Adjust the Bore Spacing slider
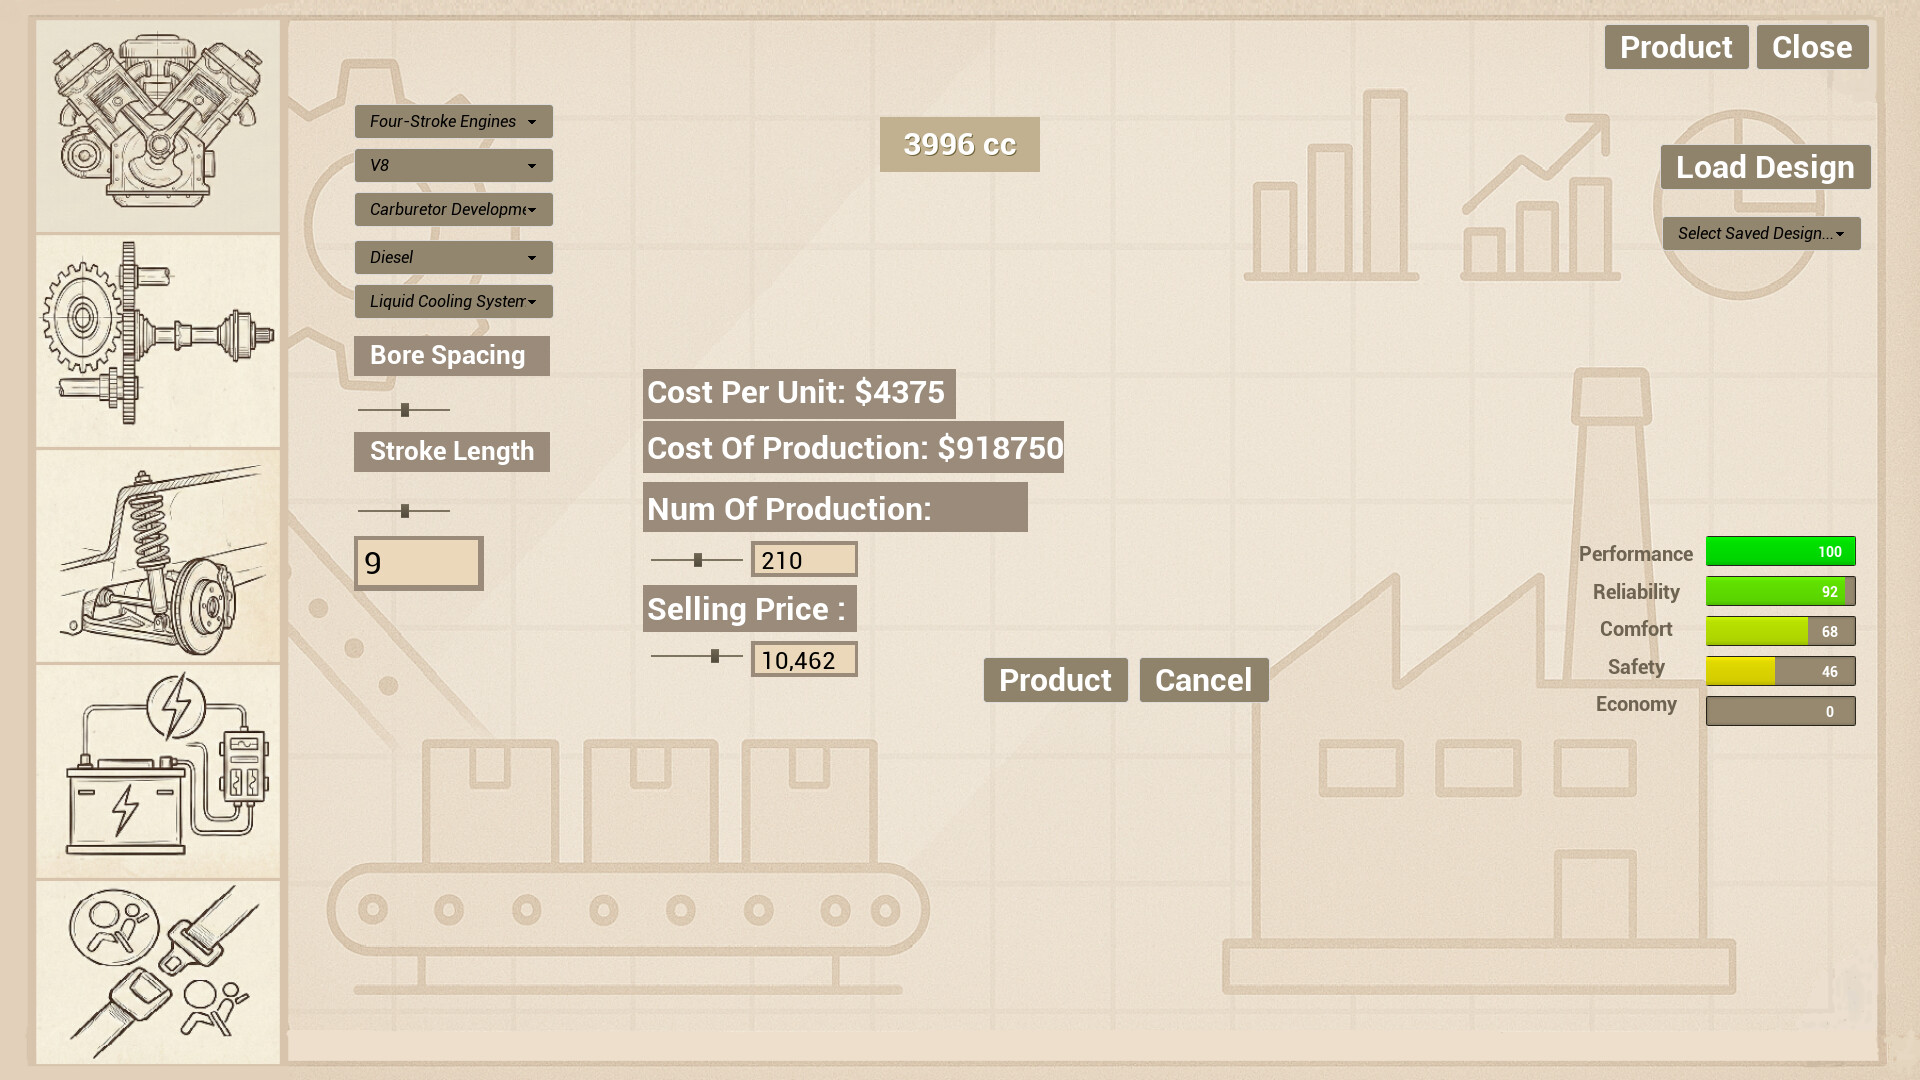This screenshot has width=1920, height=1080. [x=405, y=408]
